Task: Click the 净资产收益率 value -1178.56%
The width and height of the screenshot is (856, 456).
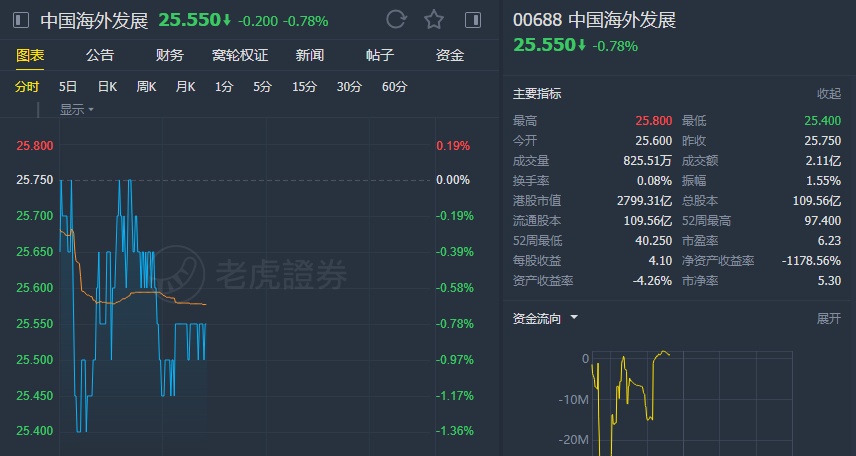Action: point(811,261)
